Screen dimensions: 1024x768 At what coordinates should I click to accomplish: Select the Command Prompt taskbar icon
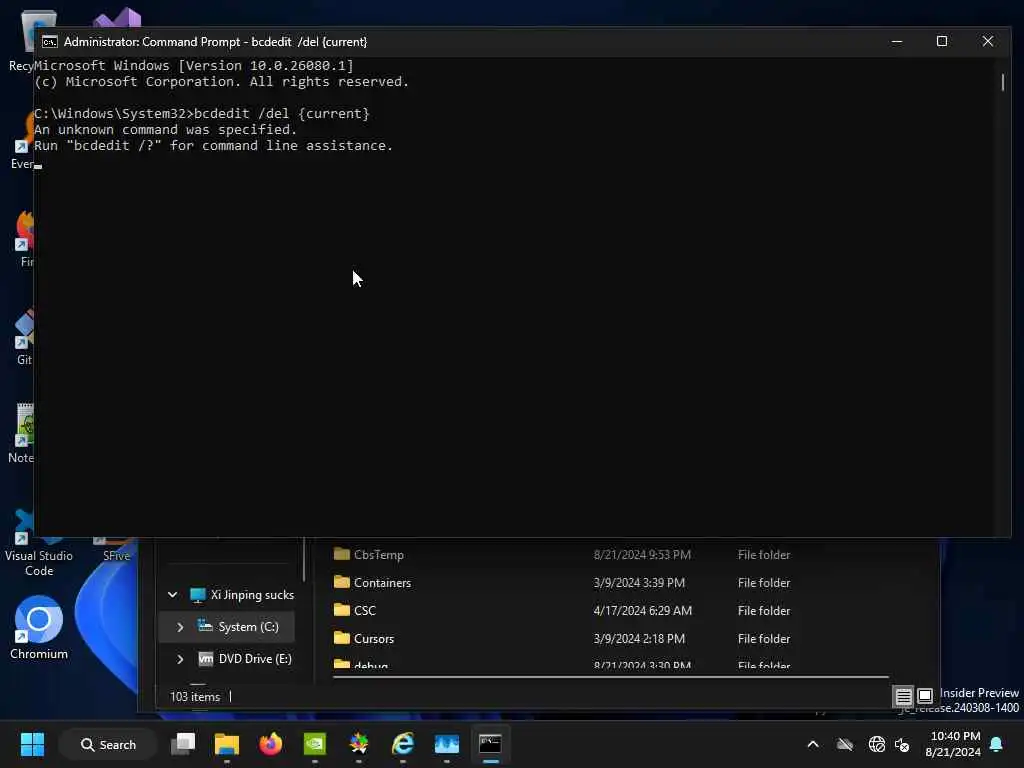tap(490, 744)
